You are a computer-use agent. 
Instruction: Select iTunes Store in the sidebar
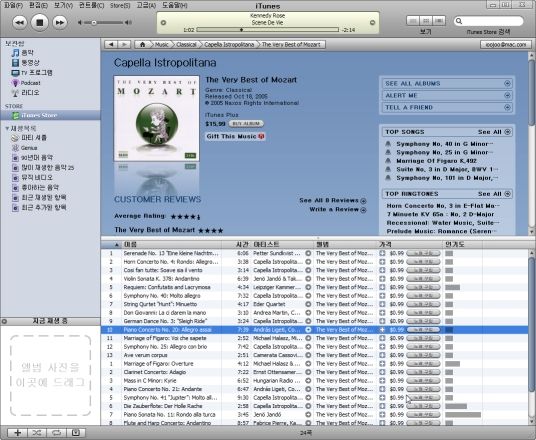50,115
